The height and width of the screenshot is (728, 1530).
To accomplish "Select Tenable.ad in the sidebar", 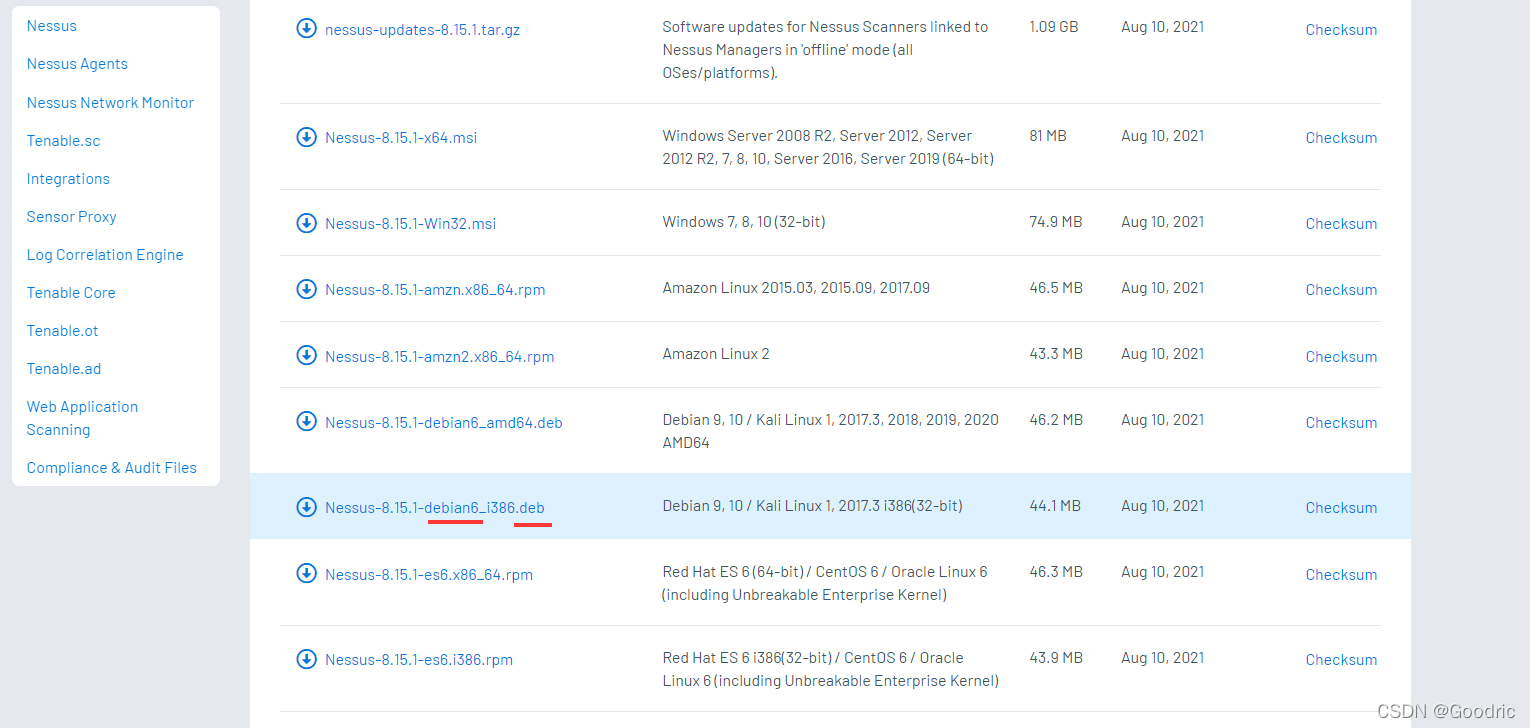I will (64, 369).
